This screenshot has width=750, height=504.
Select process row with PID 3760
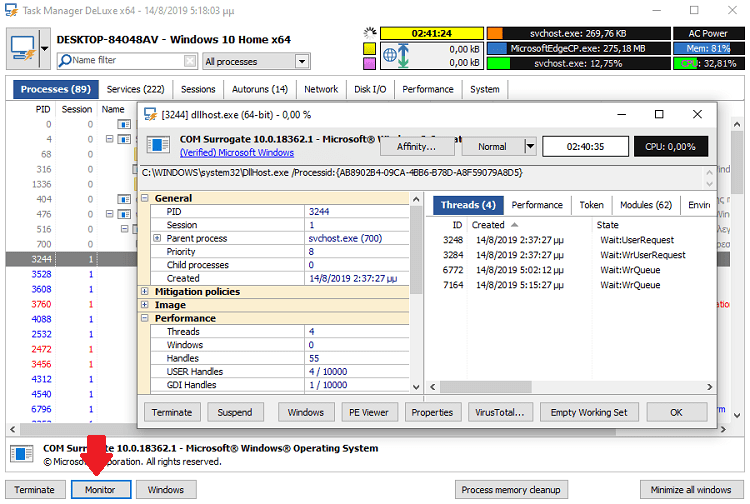pos(71,304)
